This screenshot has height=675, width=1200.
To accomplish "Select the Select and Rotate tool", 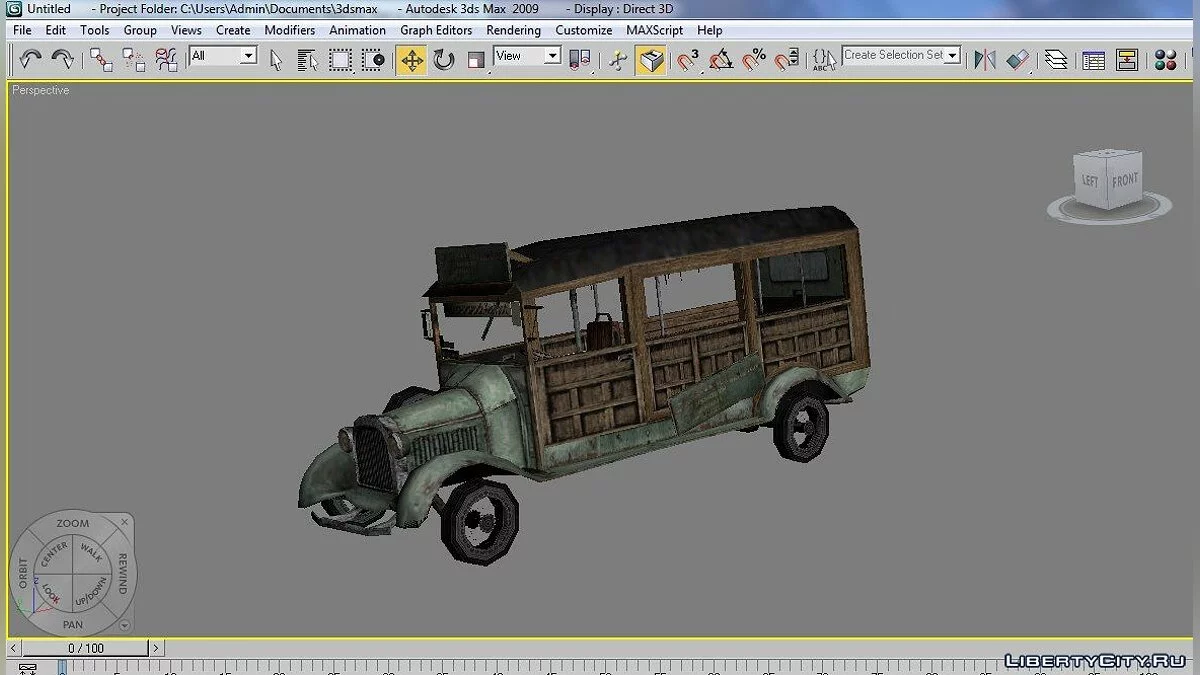I will pos(444,60).
